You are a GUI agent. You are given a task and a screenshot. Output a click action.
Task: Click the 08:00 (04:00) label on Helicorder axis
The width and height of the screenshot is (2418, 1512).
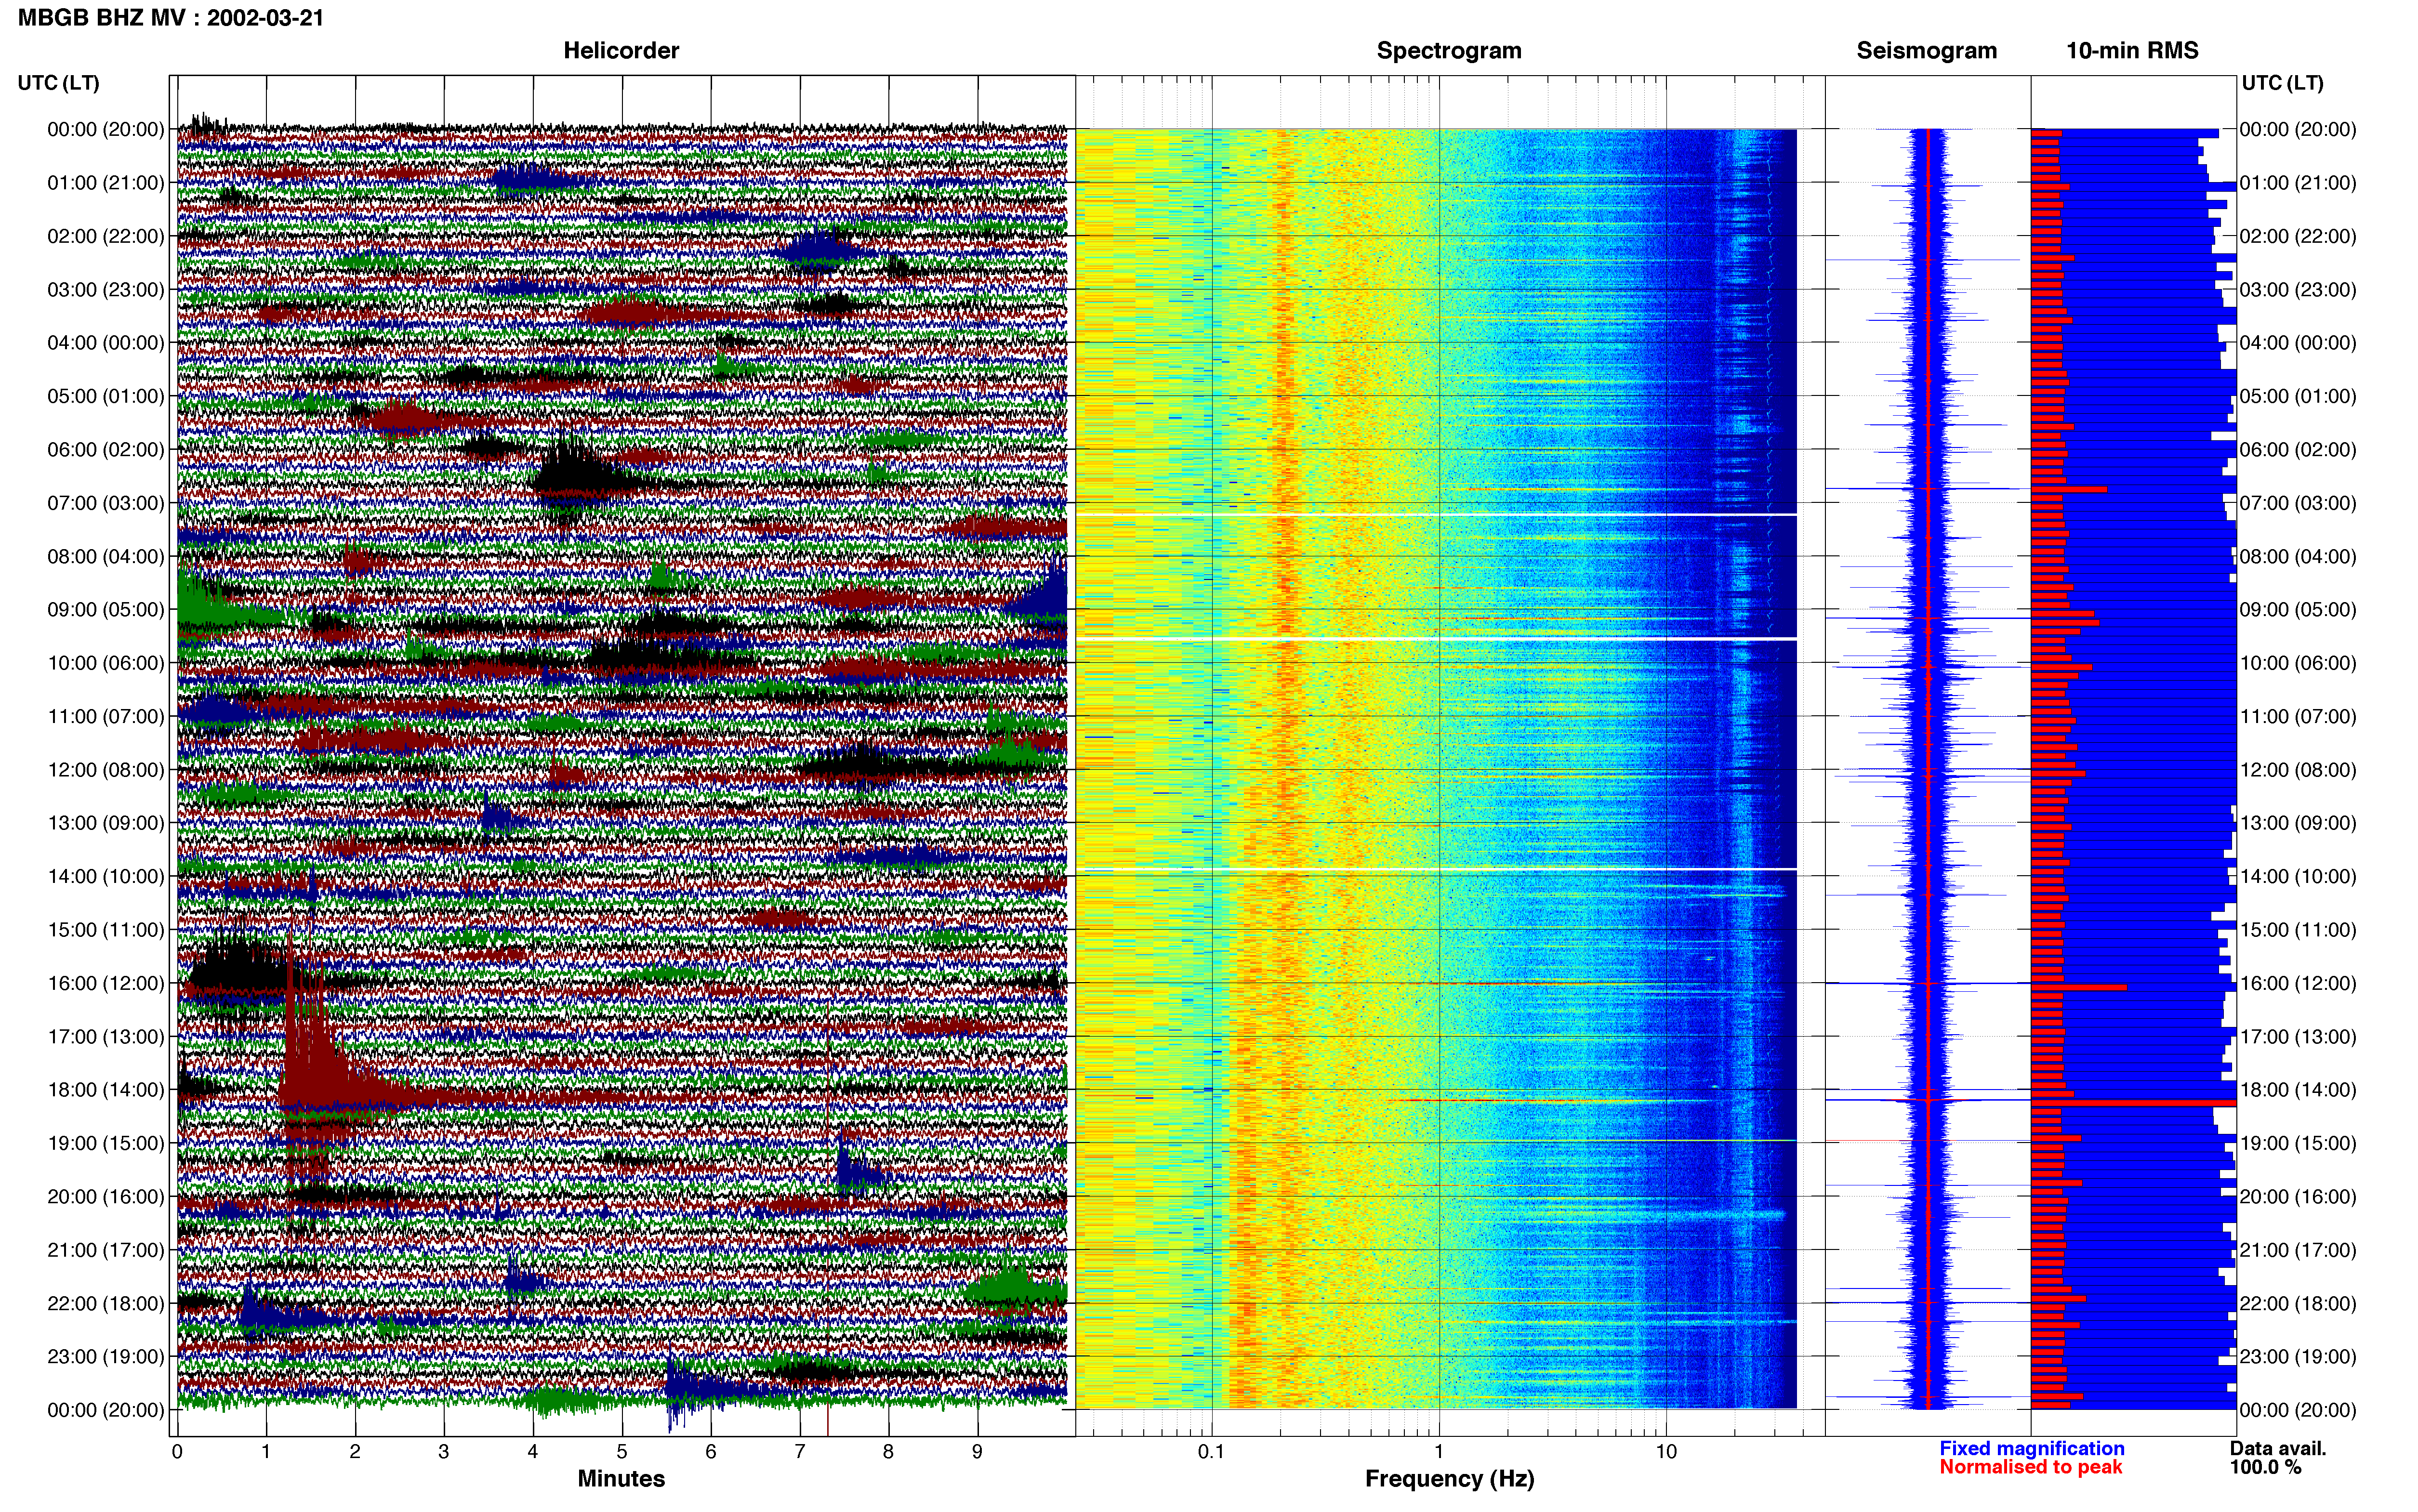click(106, 556)
